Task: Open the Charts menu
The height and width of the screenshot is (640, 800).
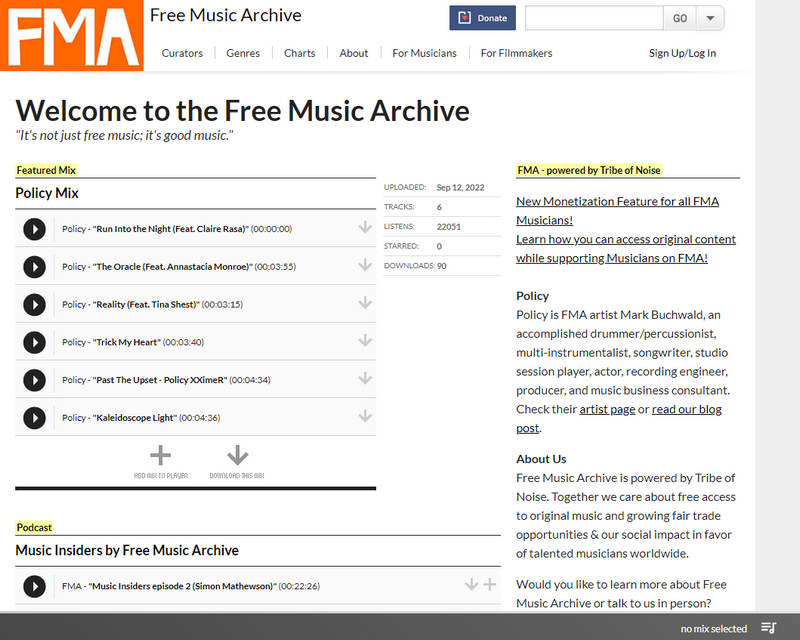Action: click(x=299, y=53)
